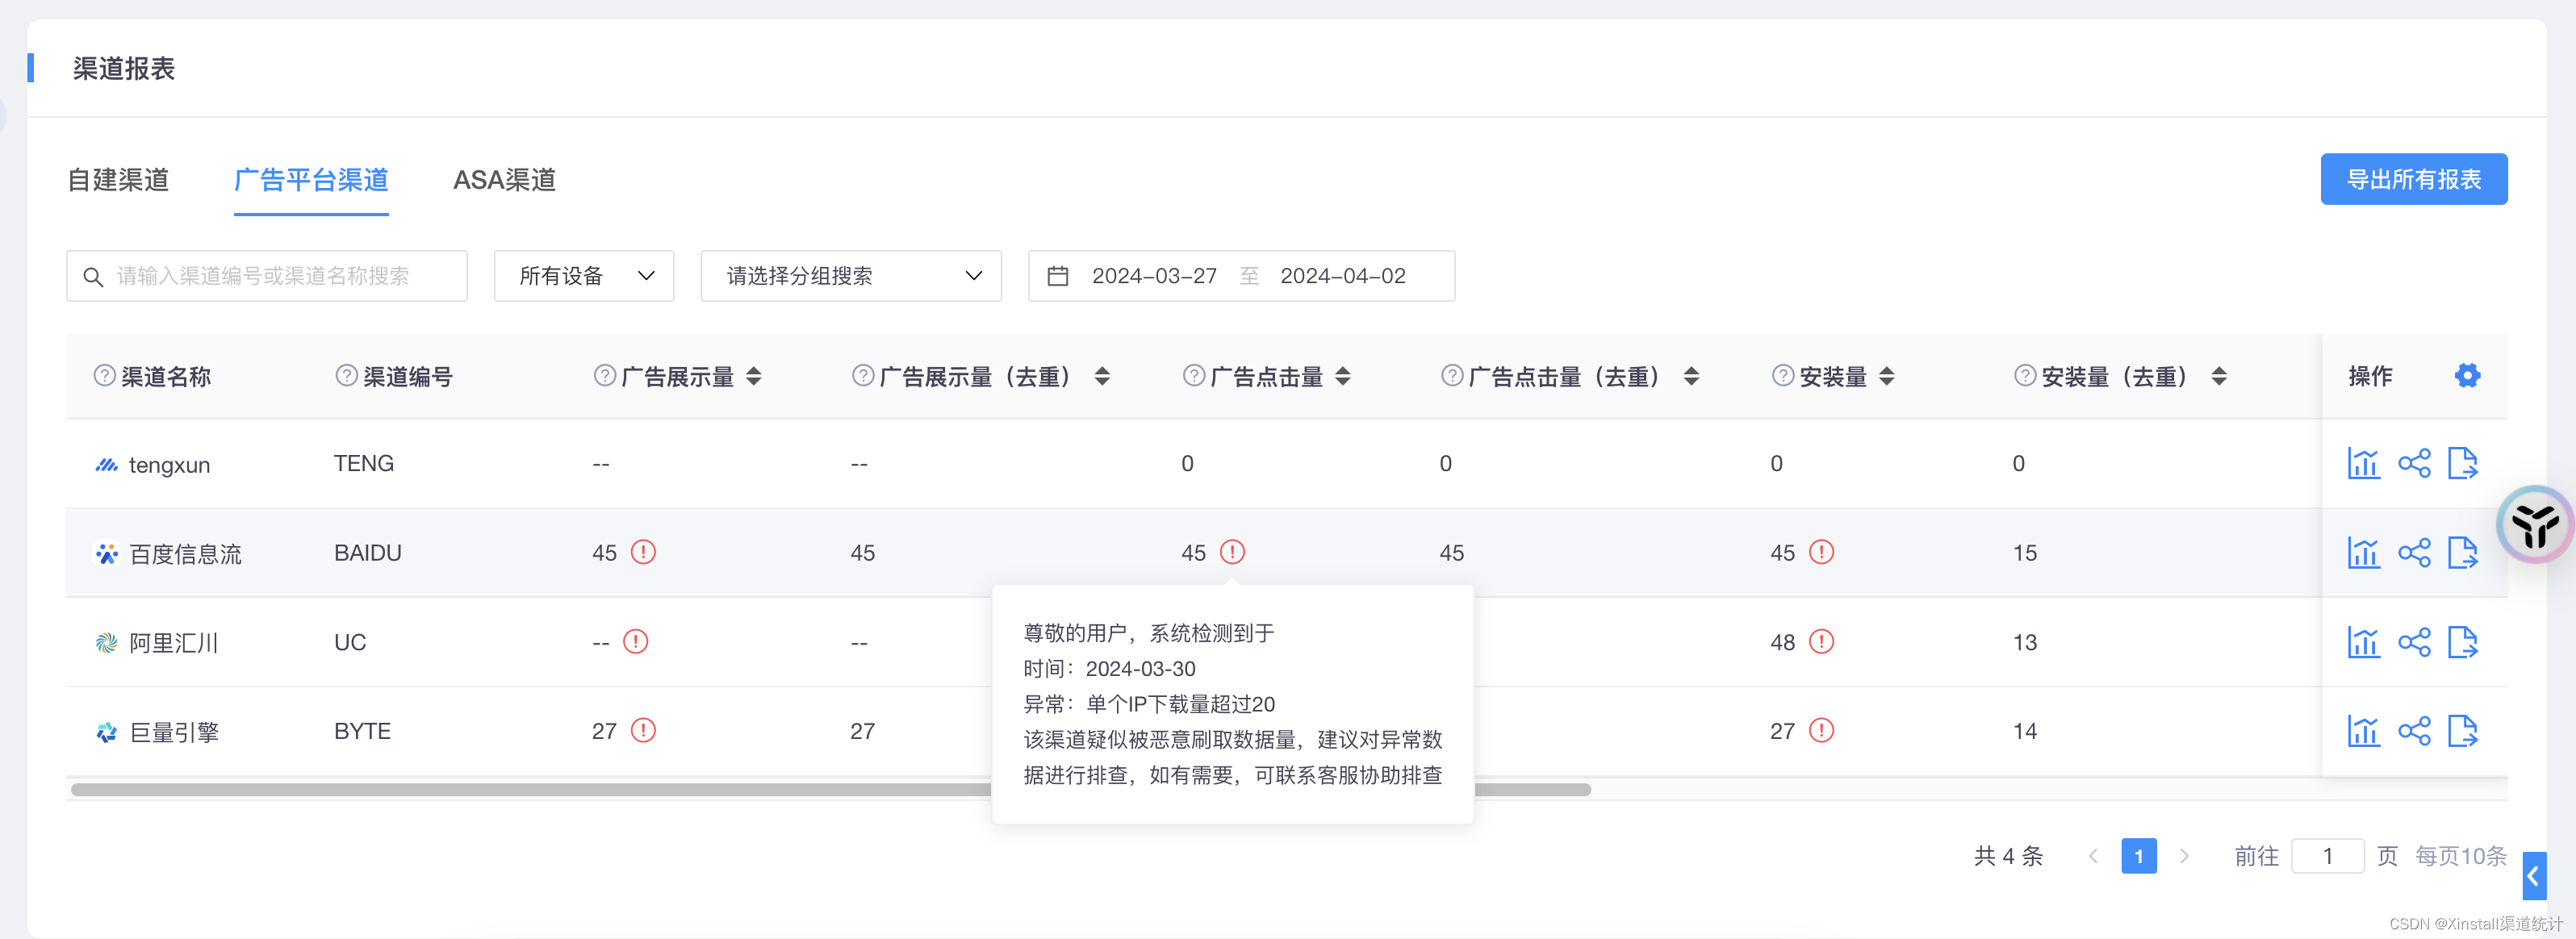This screenshot has width=2576, height=939.
Task: Click horizontal table scrollbar
Action: [x=830, y=790]
